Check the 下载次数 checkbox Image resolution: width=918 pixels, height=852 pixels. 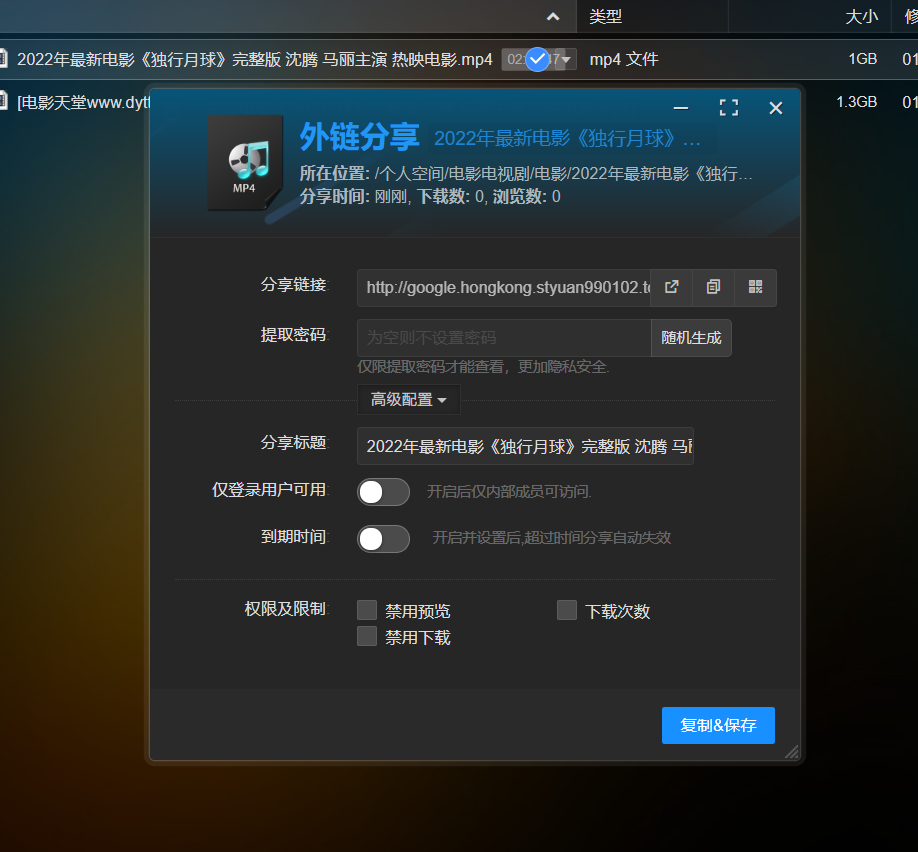pos(567,611)
